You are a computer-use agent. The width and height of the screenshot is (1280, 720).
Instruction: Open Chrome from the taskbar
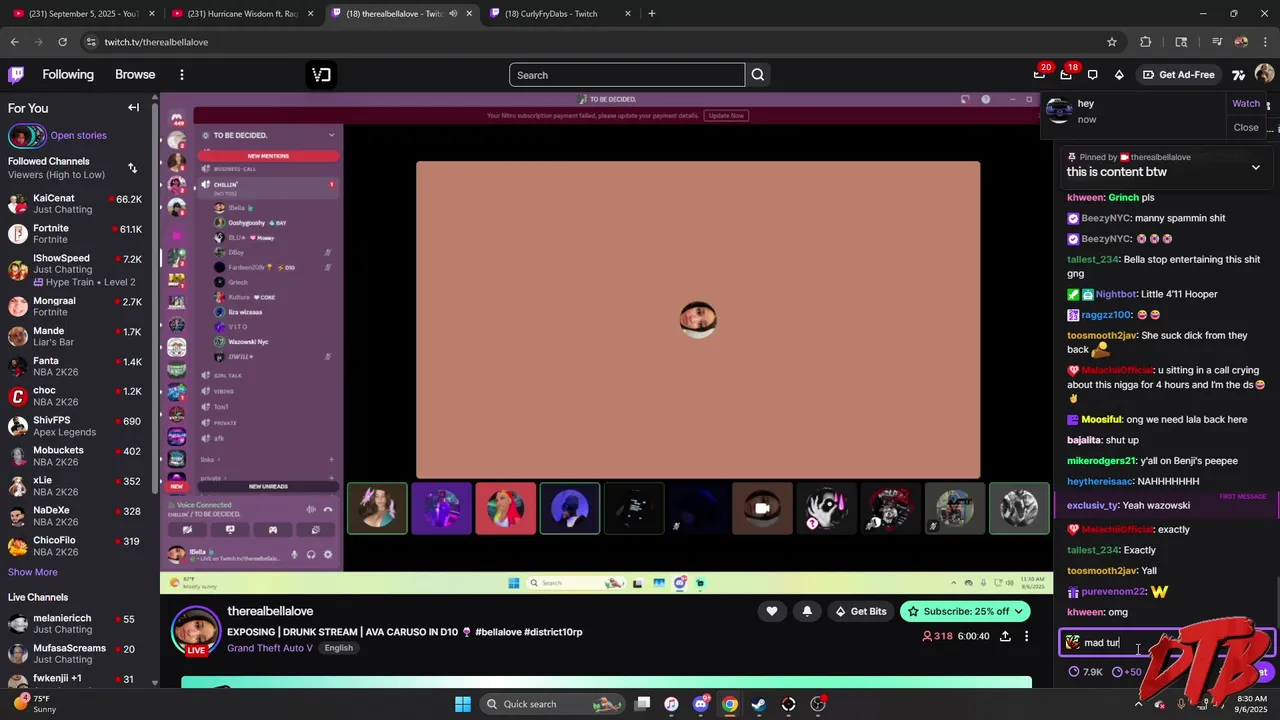(730, 704)
